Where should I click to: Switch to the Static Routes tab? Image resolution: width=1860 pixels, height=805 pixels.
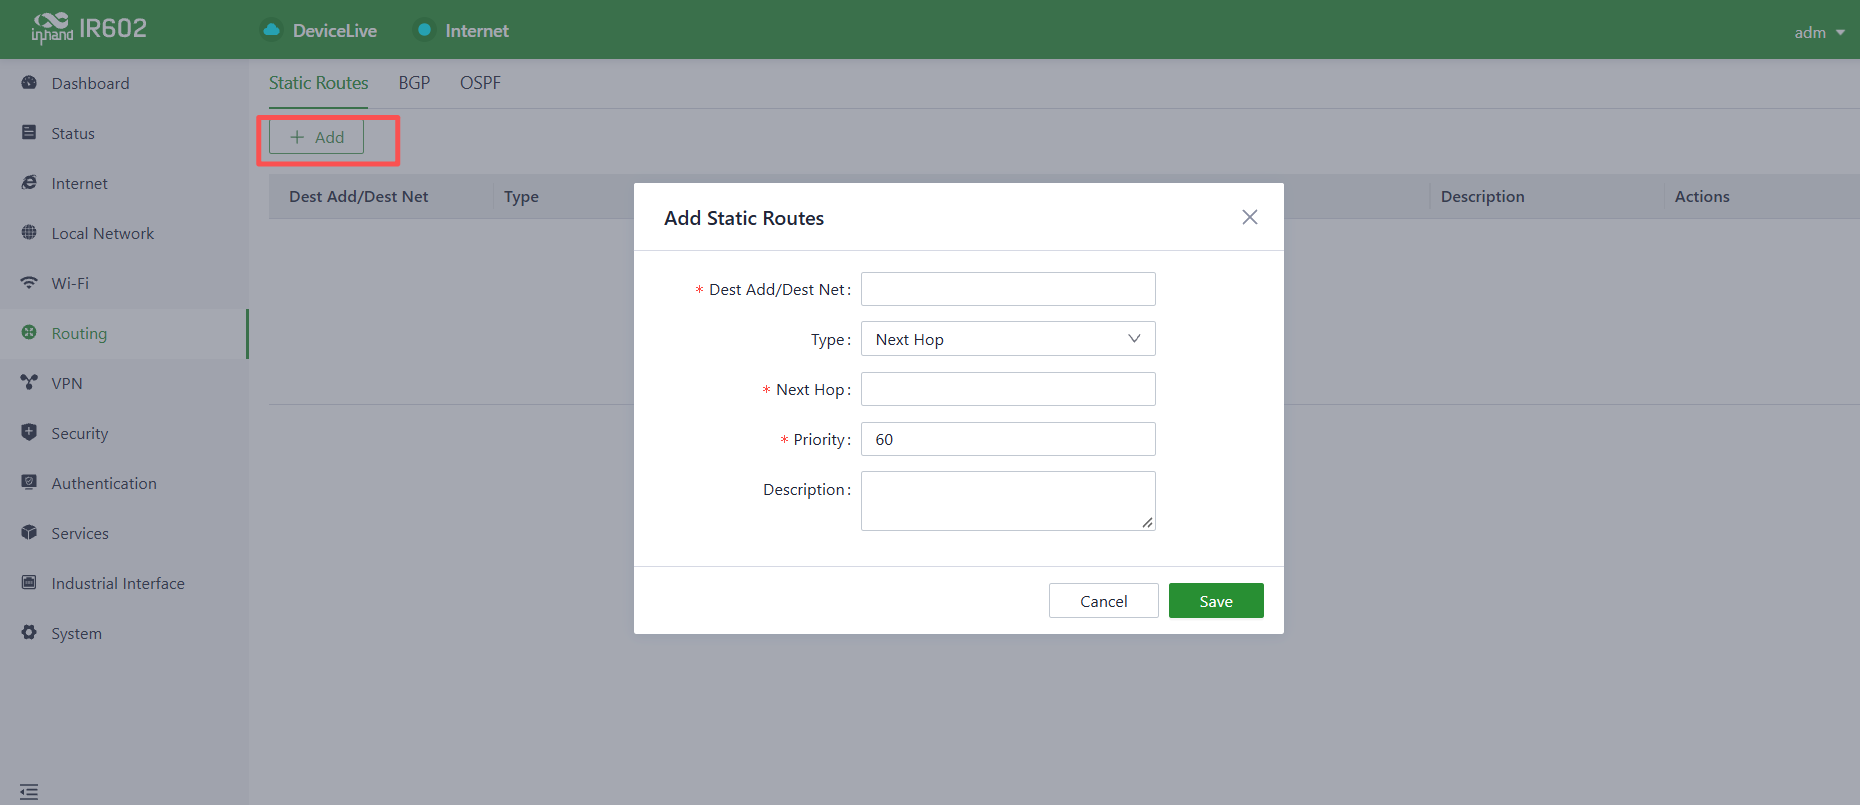click(x=318, y=83)
